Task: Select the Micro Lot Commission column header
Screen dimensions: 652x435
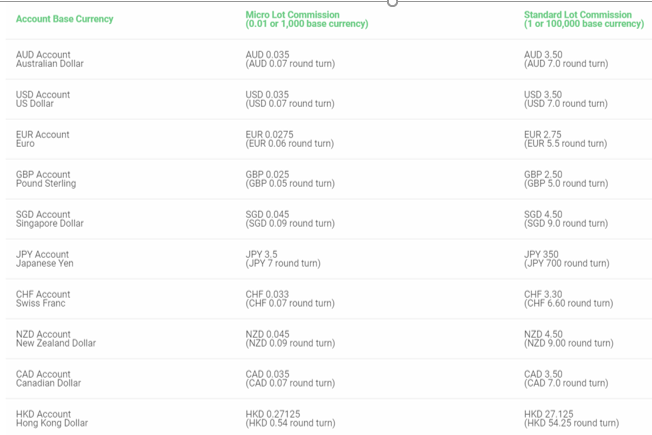Action: point(306,19)
